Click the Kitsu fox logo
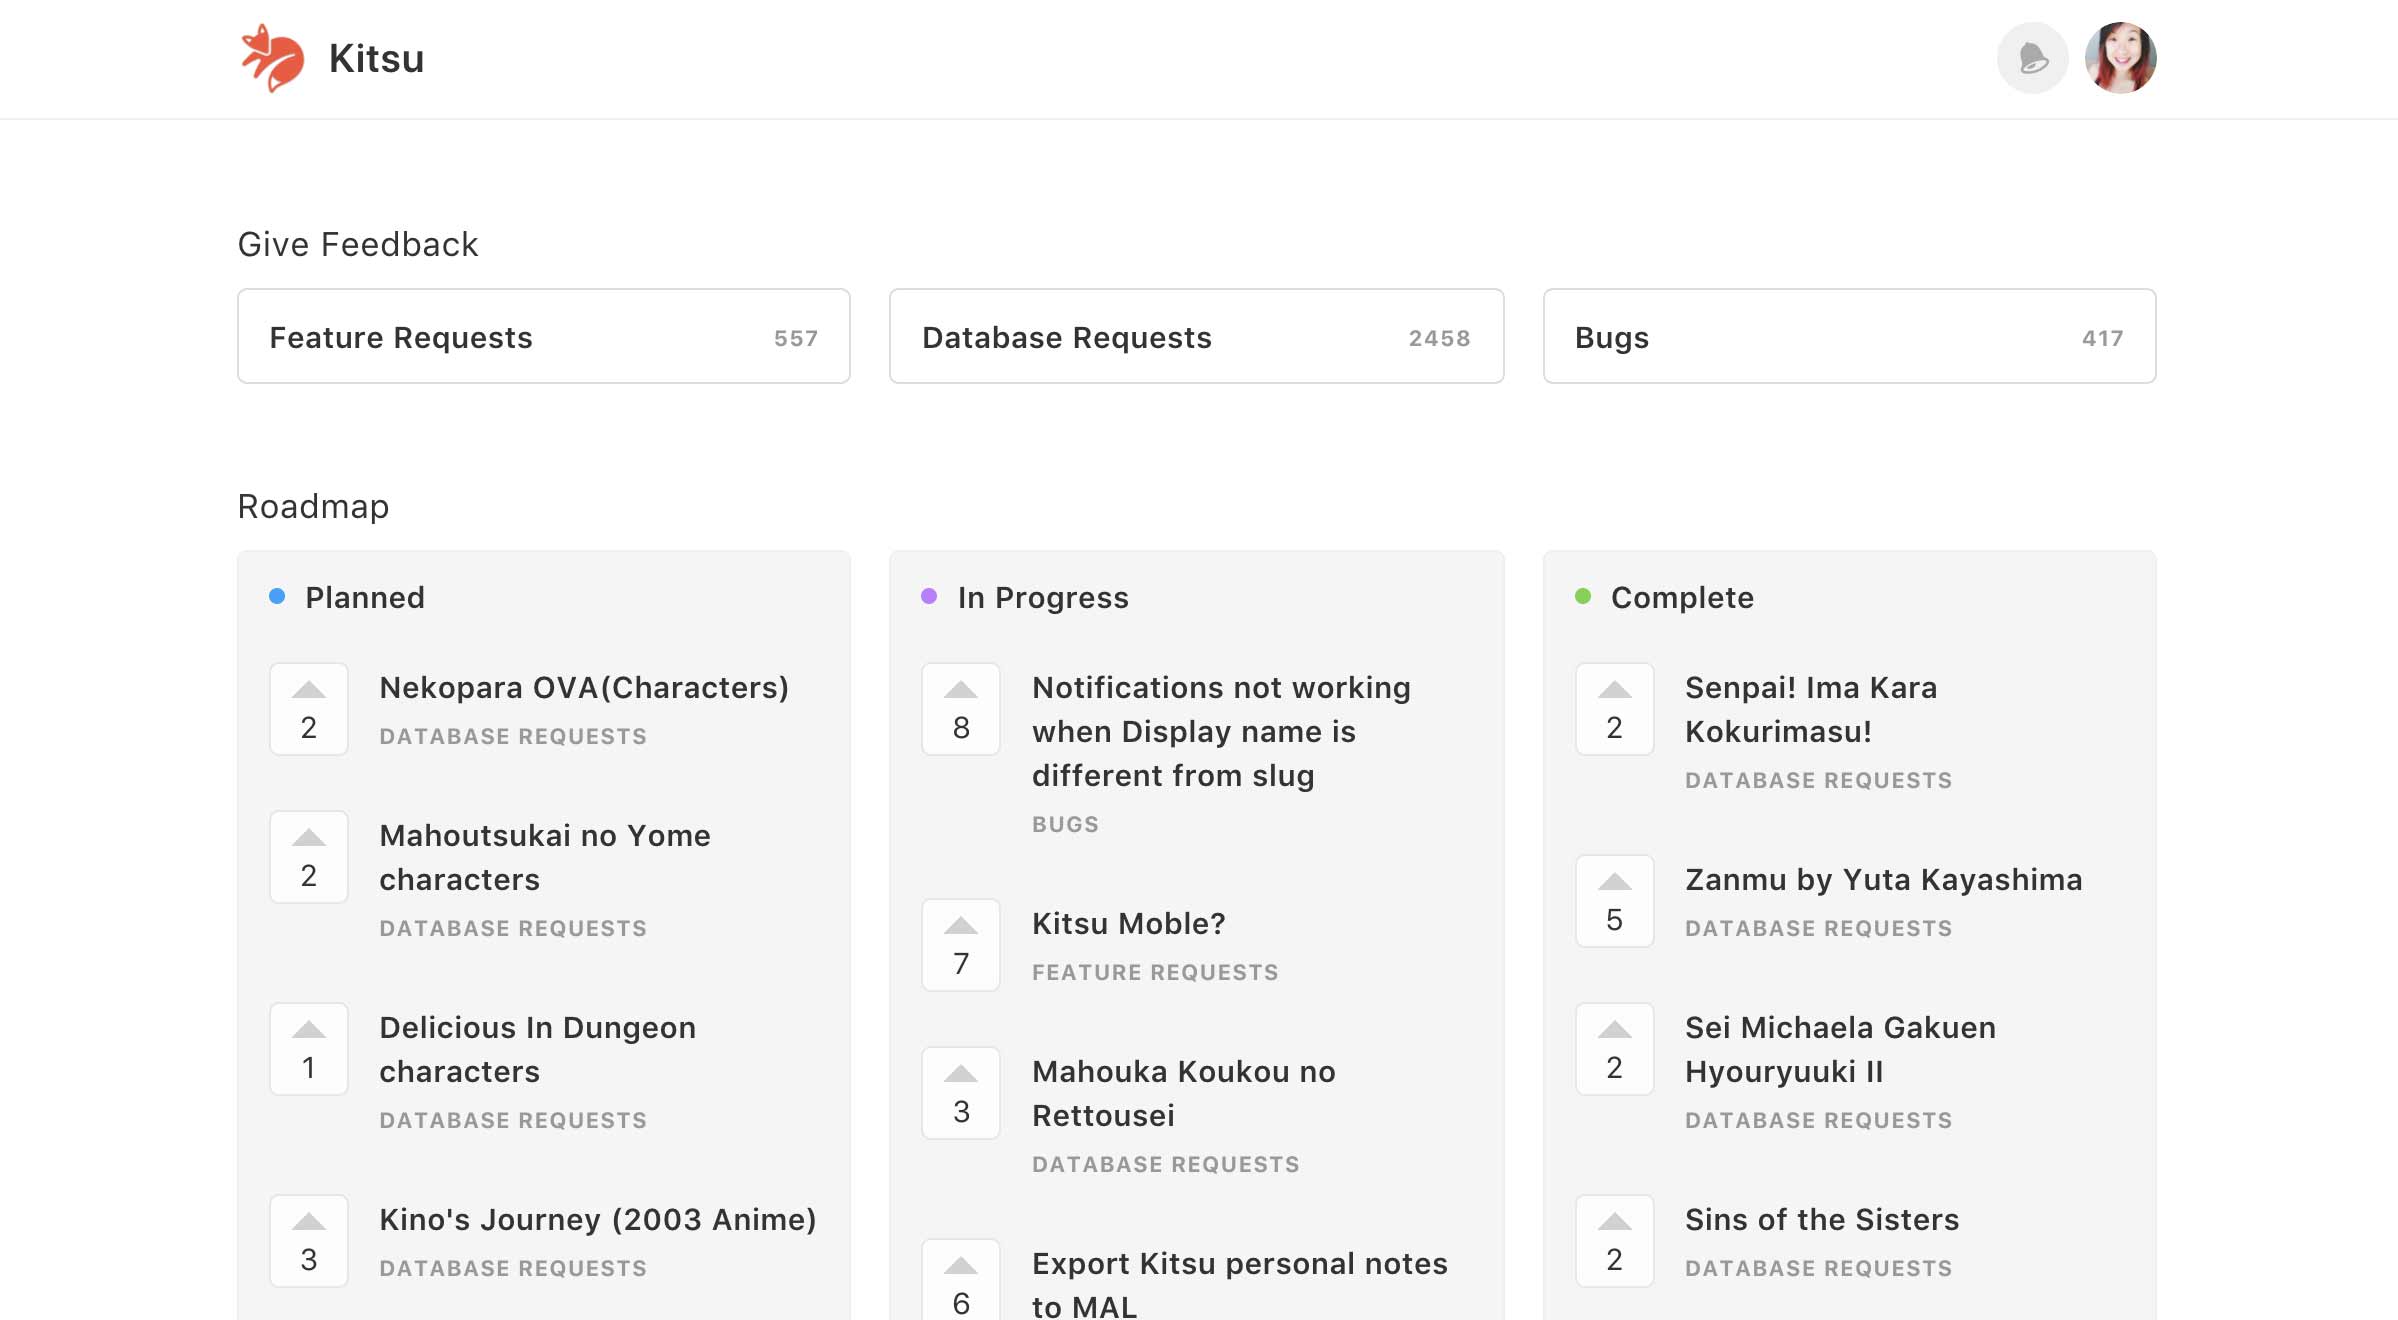This screenshot has width=2398, height=1320. (x=272, y=58)
